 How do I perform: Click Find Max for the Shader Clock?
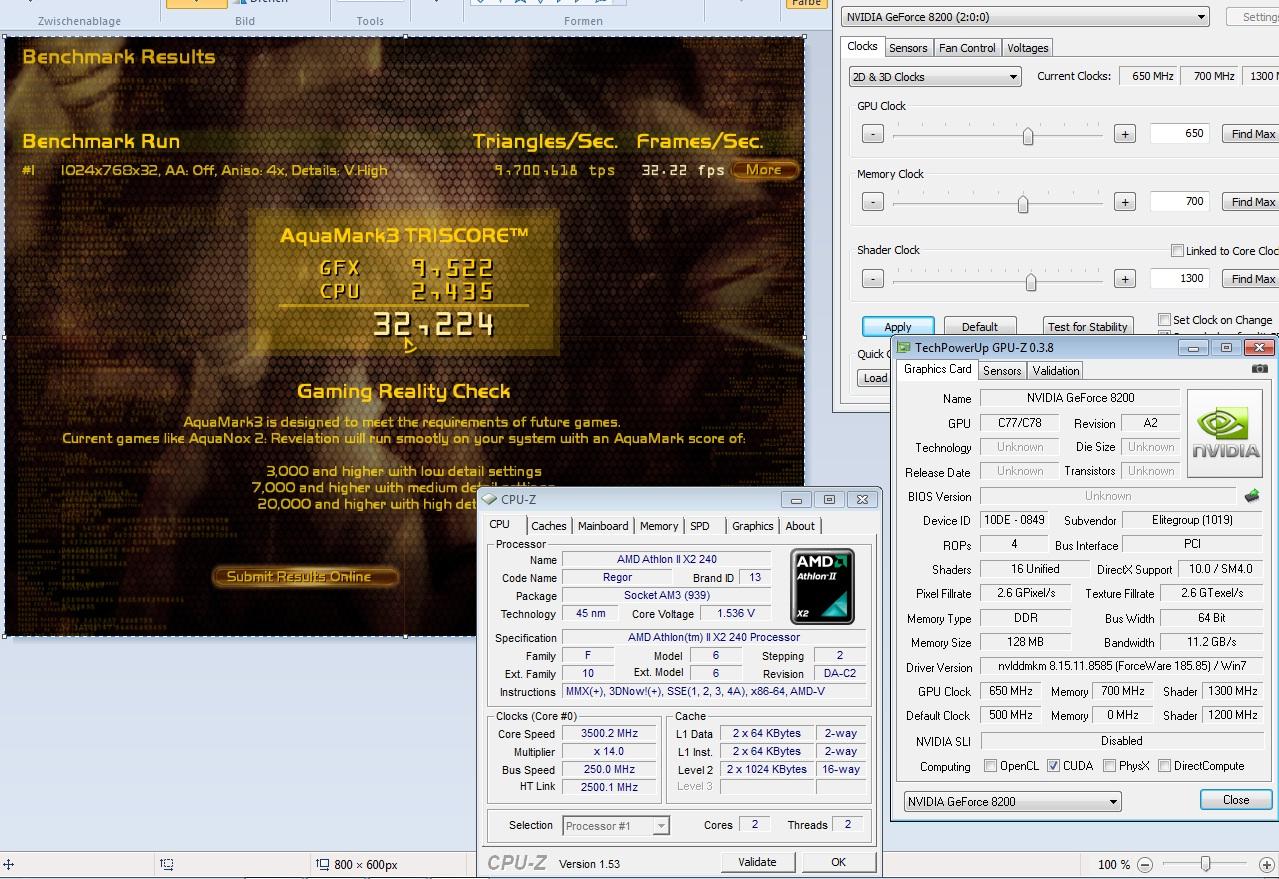pos(1252,279)
